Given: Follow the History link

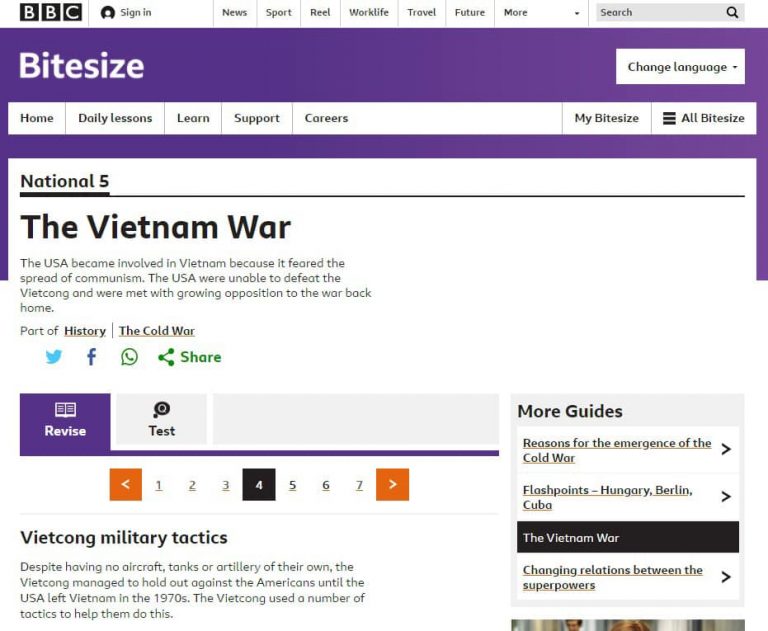Looking at the screenshot, I should tap(85, 331).
